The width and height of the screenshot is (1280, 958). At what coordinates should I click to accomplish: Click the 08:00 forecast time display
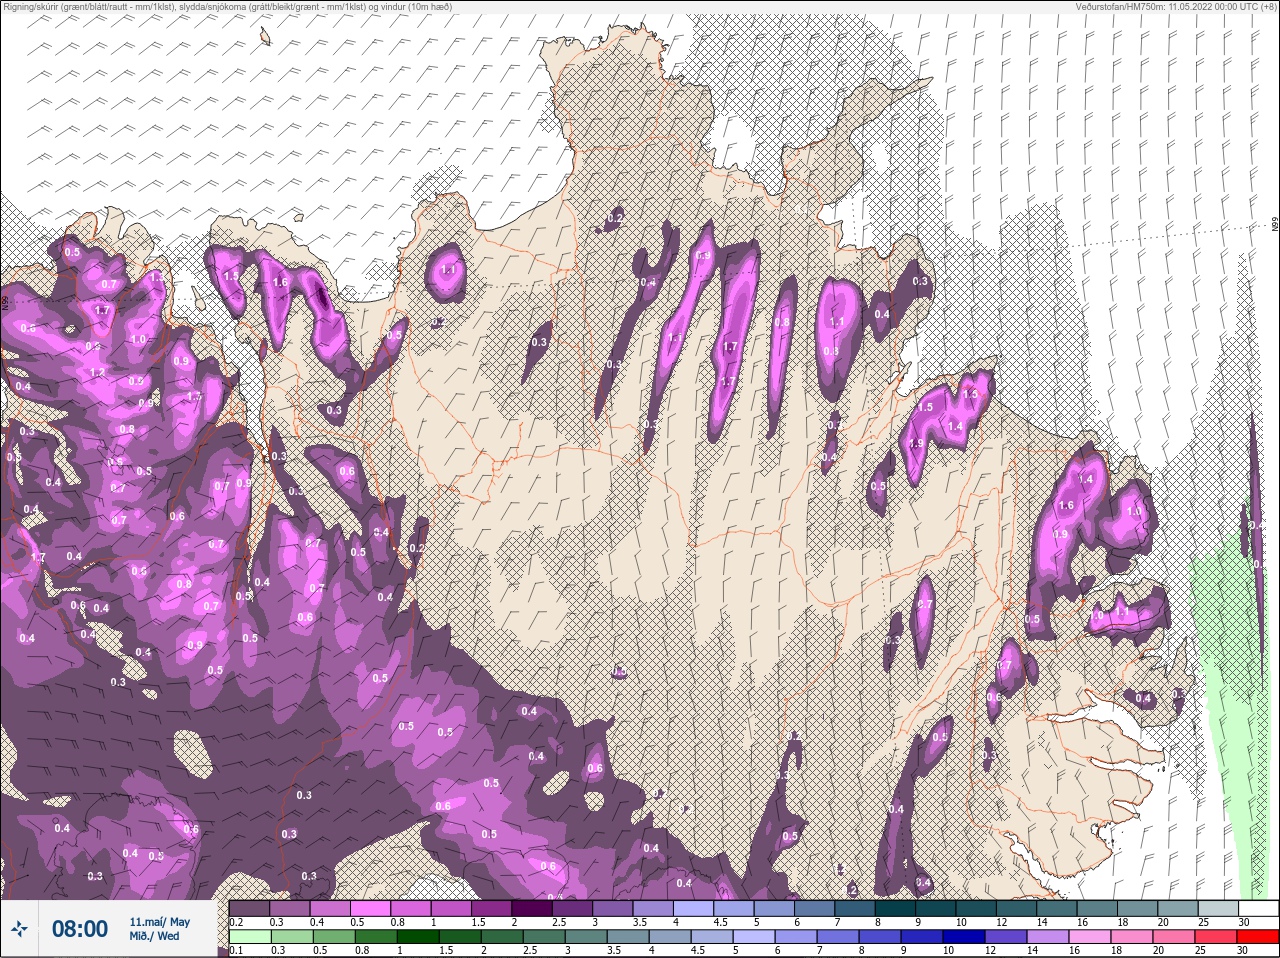point(80,929)
